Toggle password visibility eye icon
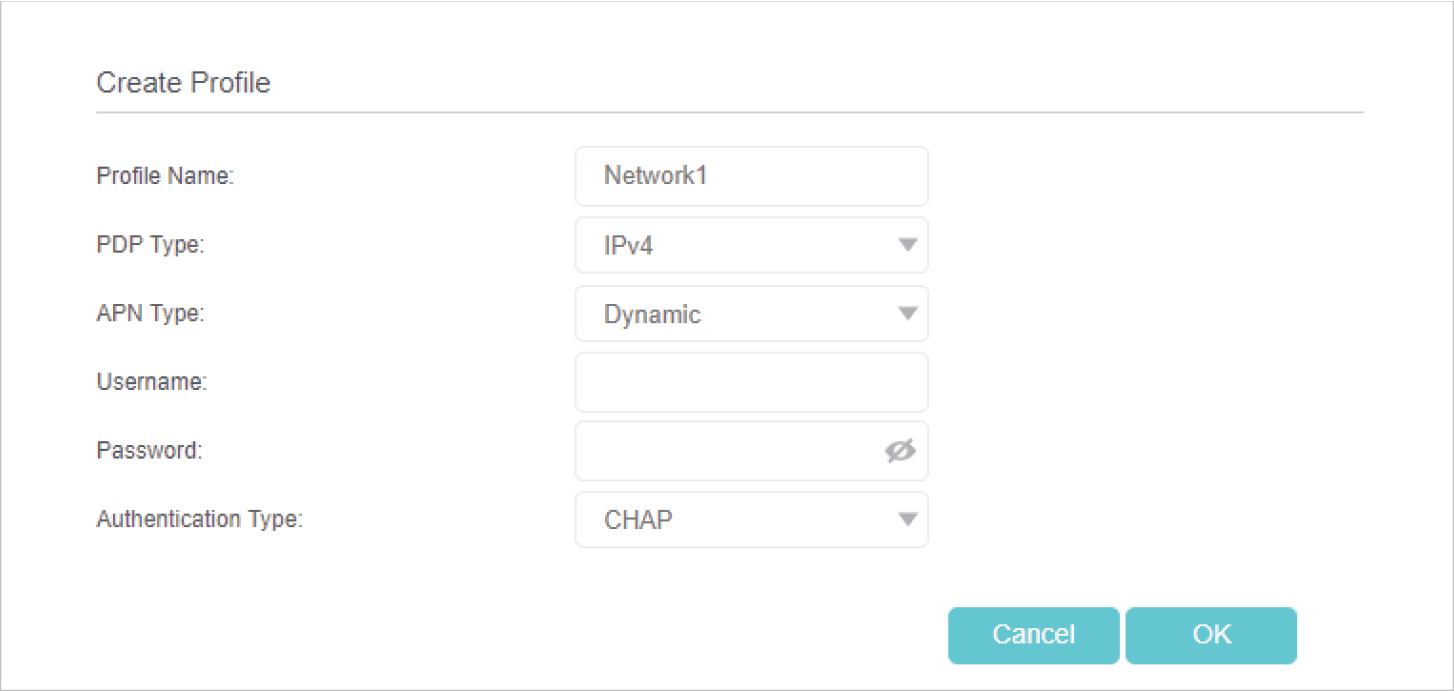The image size is (1454, 691). (x=900, y=452)
